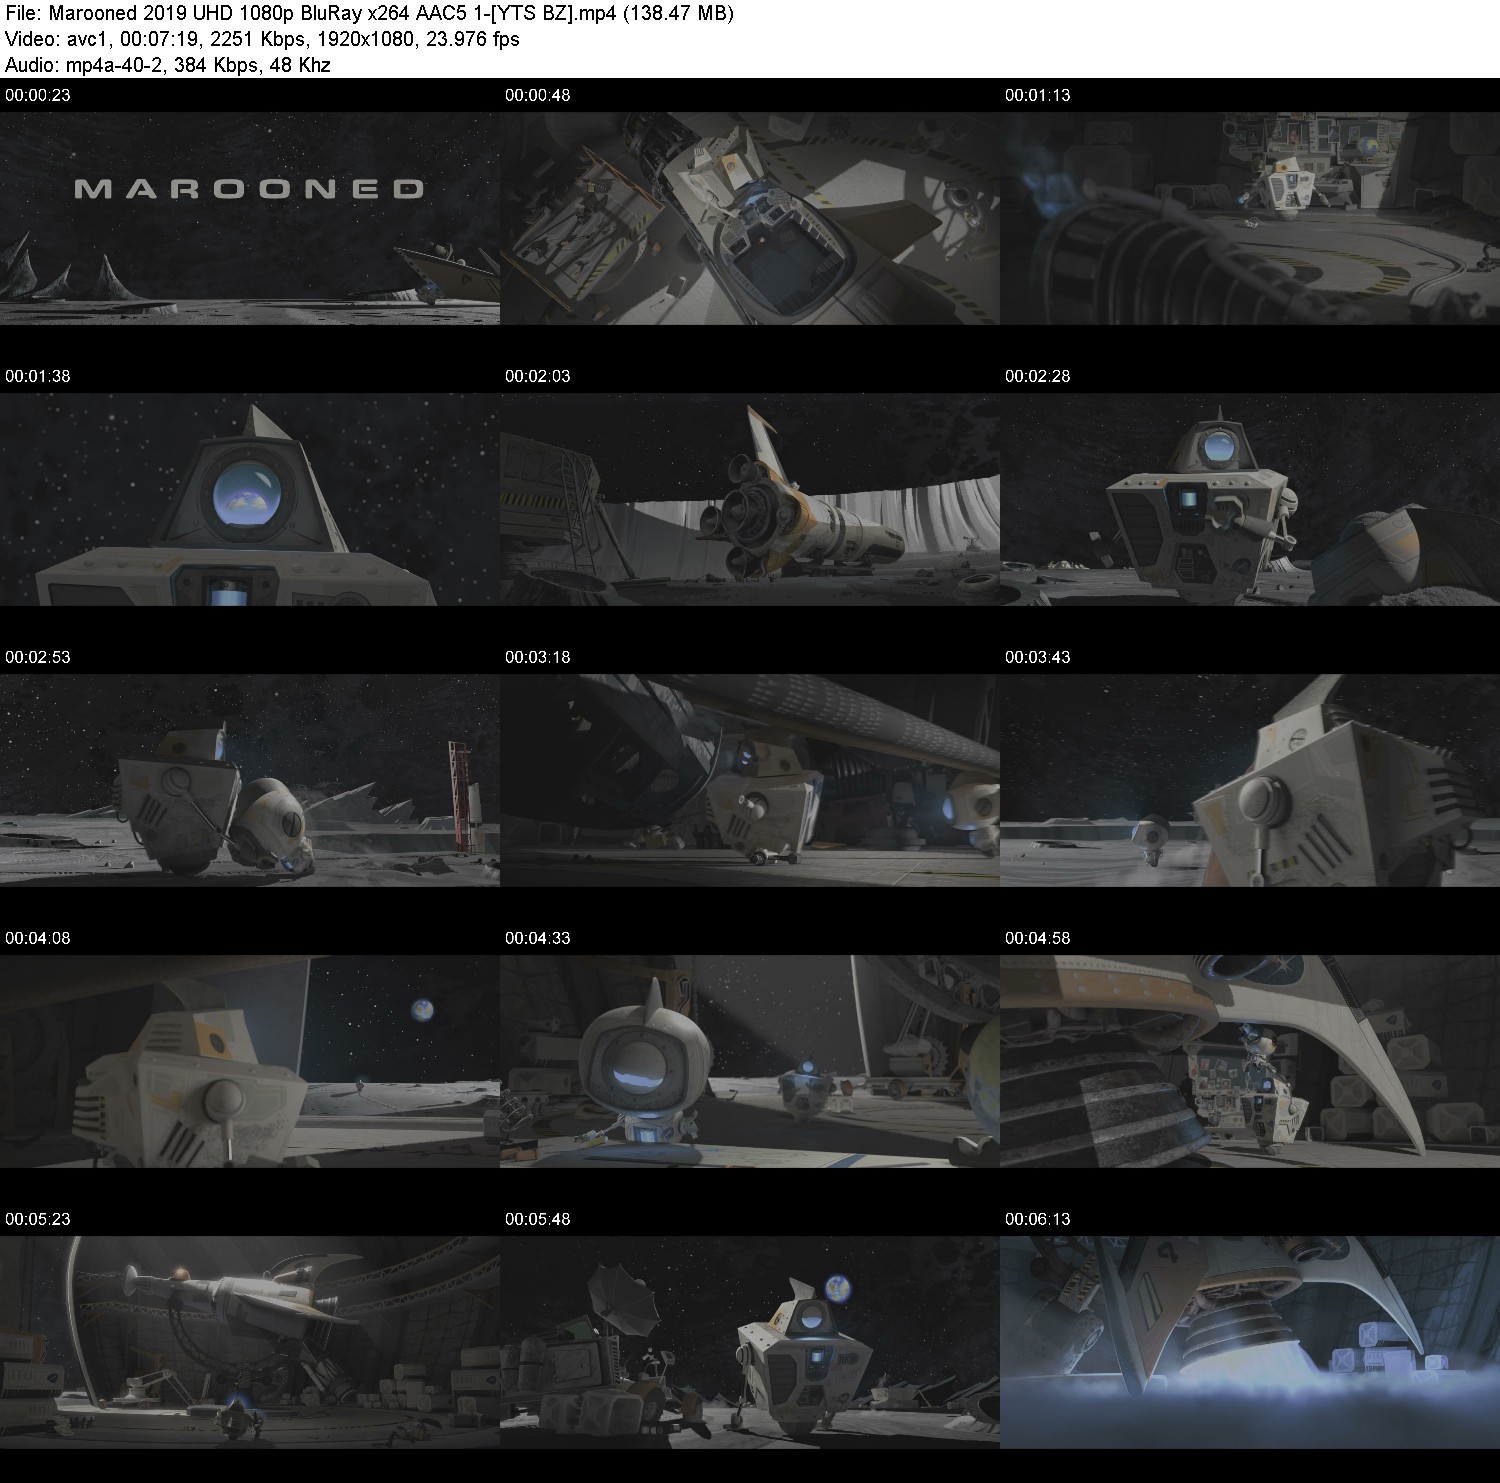
Task: Click the timestamp label 00:03:18
Action: click(538, 657)
